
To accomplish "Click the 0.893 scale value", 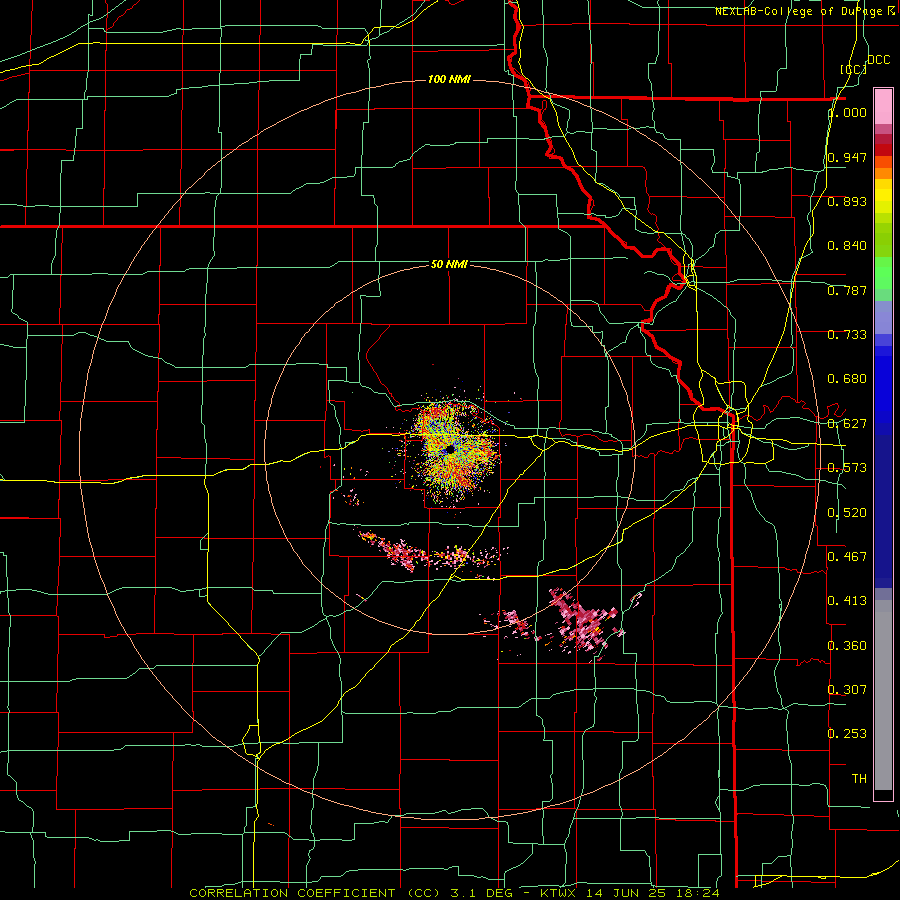I will tap(848, 201).
